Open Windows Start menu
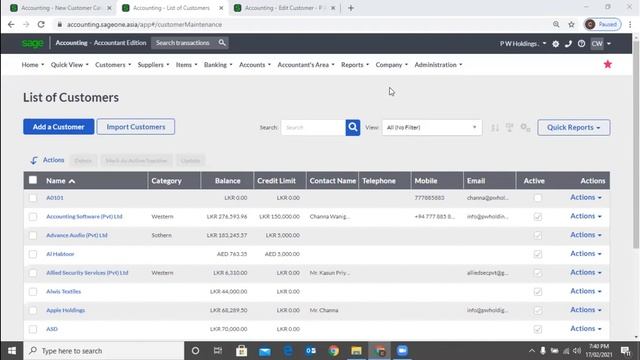Image resolution: width=640 pixels, height=360 pixels. click(x=12, y=351)
